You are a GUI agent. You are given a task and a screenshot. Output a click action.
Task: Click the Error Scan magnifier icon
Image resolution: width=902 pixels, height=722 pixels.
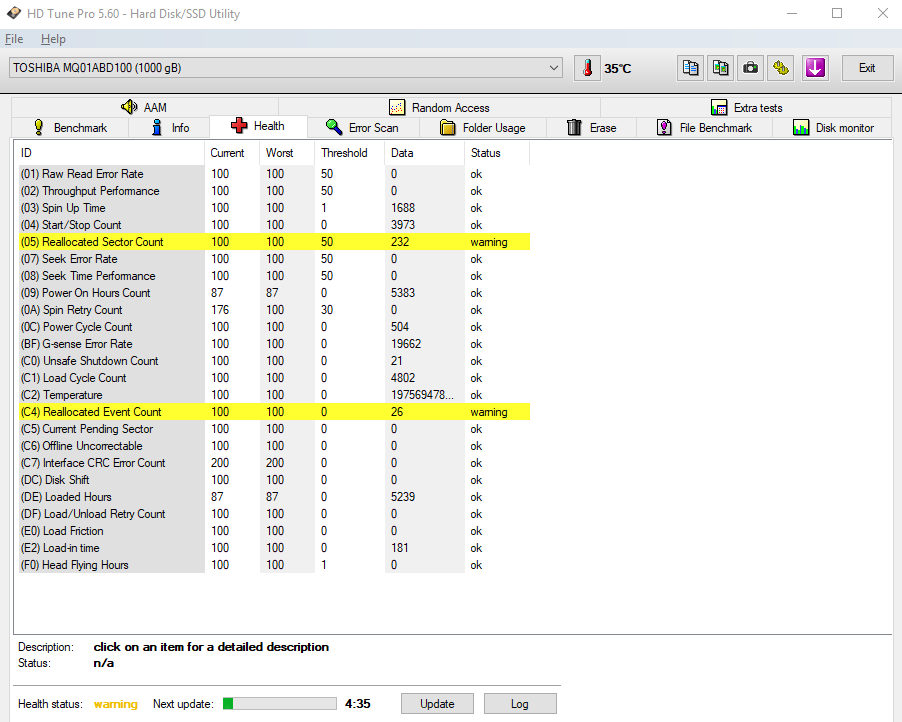click(334, 127)
